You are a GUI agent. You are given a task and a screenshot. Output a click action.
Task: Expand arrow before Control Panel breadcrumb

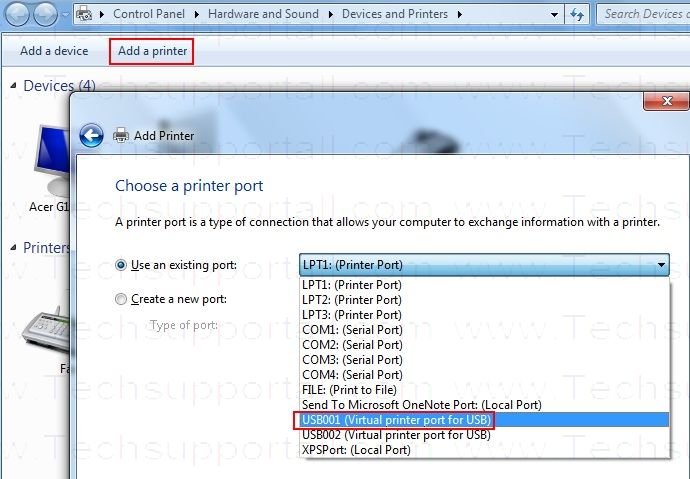pyautogui.click(x=102, y=15)
